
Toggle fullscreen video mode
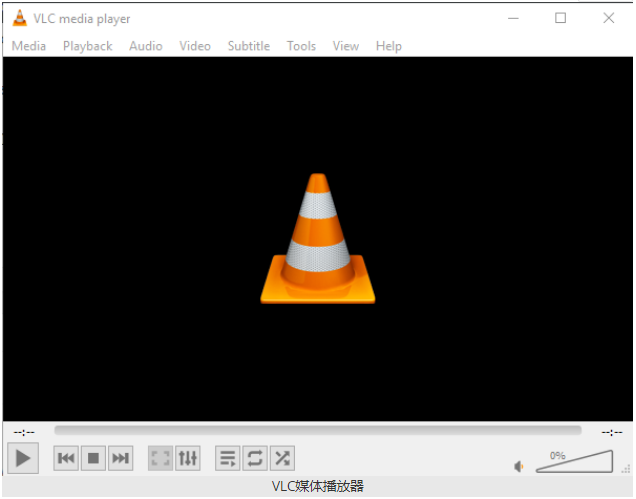(161, 459)
